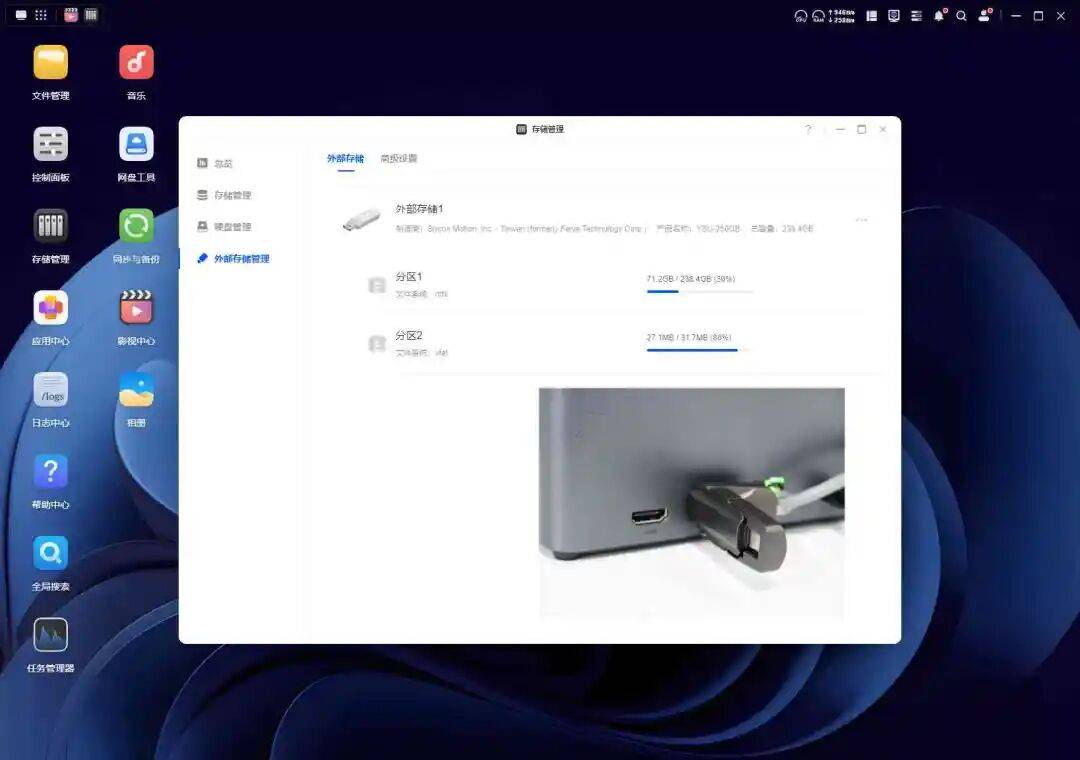Open the task list icon in top bar
Screen dimensions: 1080x760
916,16
